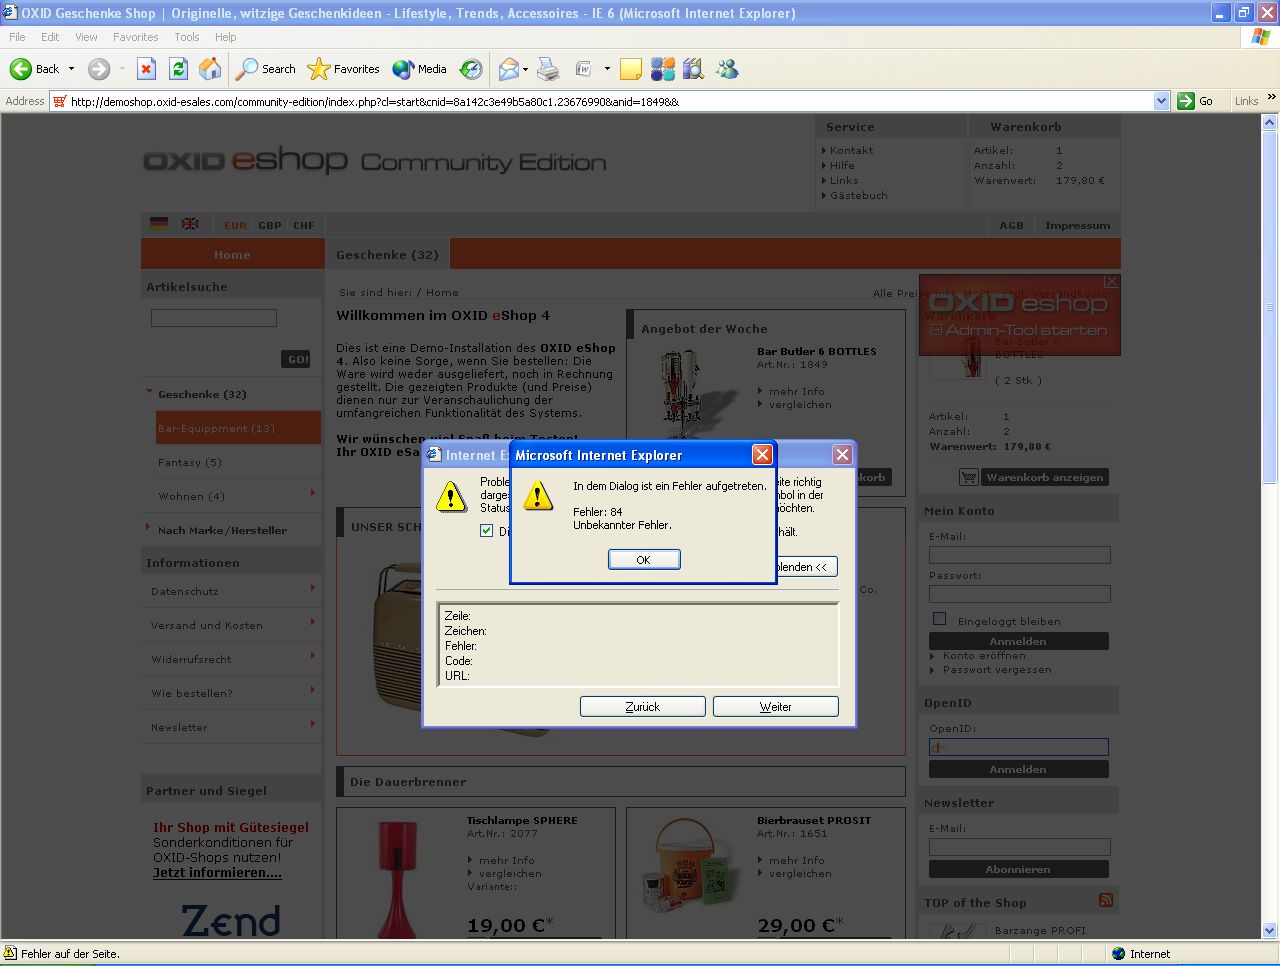This screenshot has width=1280, height=966.
Task: Open the address bar URL dropdown
Action: 1161,101
